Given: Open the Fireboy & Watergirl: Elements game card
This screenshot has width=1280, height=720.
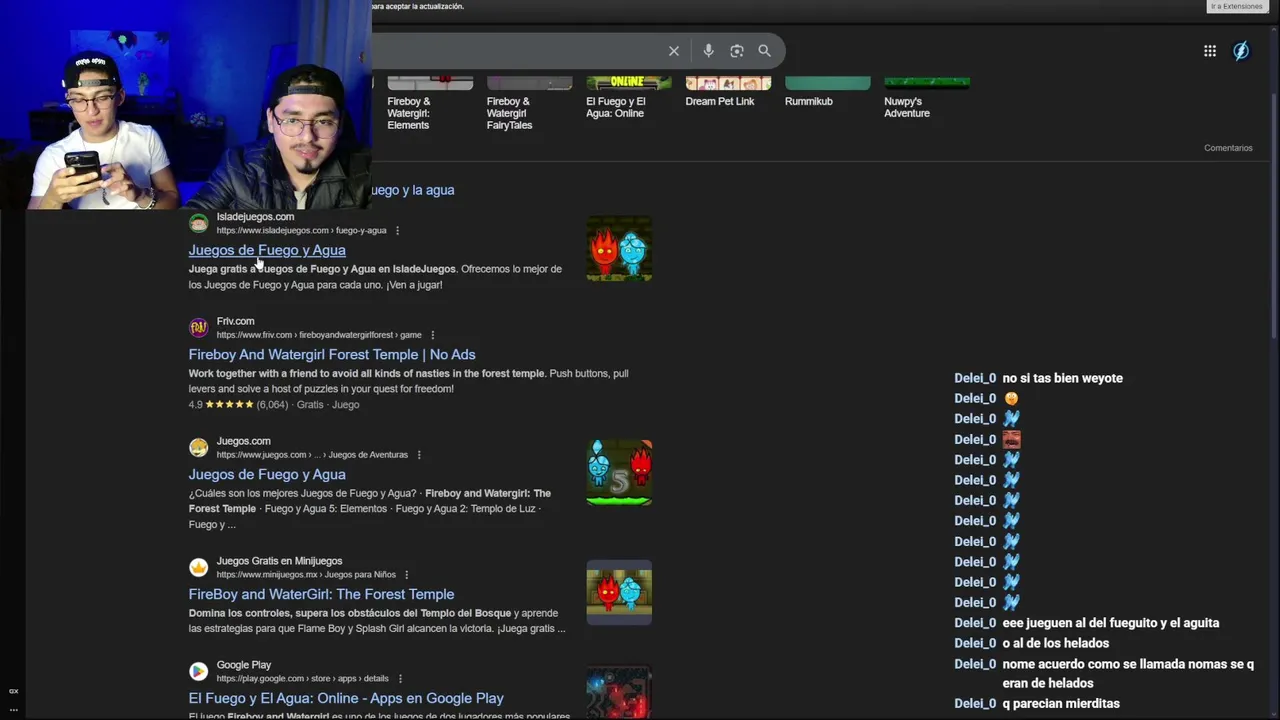Looking at the screenshot, I should [x=430, y=104].
